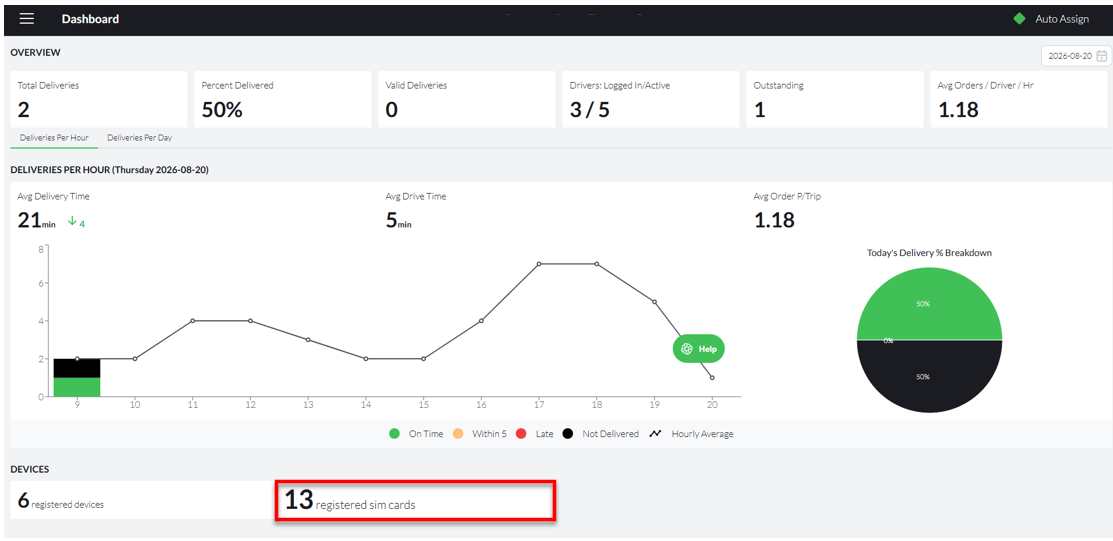The width and height of the screenshot is (1113, 541).
Task: Click the Total Deliveries card
Action: (x=99, y=99)
